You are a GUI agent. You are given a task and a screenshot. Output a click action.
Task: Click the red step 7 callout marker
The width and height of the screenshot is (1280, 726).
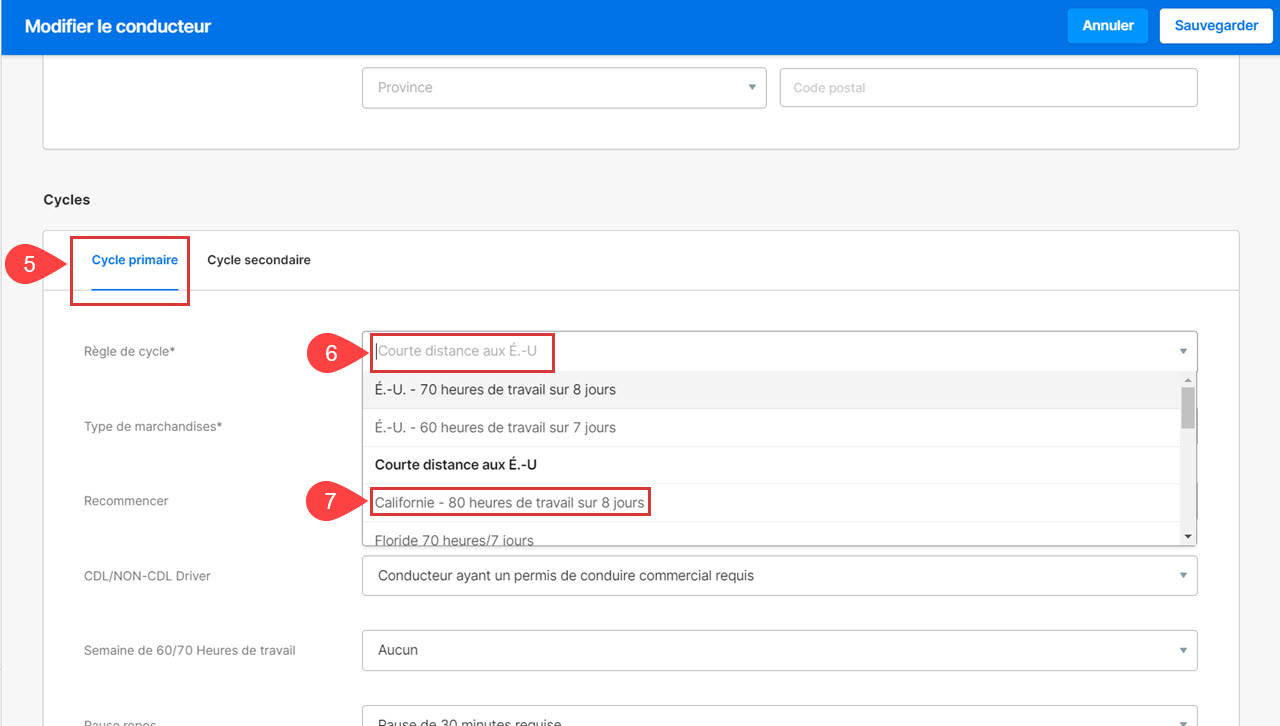pos(329,502)
